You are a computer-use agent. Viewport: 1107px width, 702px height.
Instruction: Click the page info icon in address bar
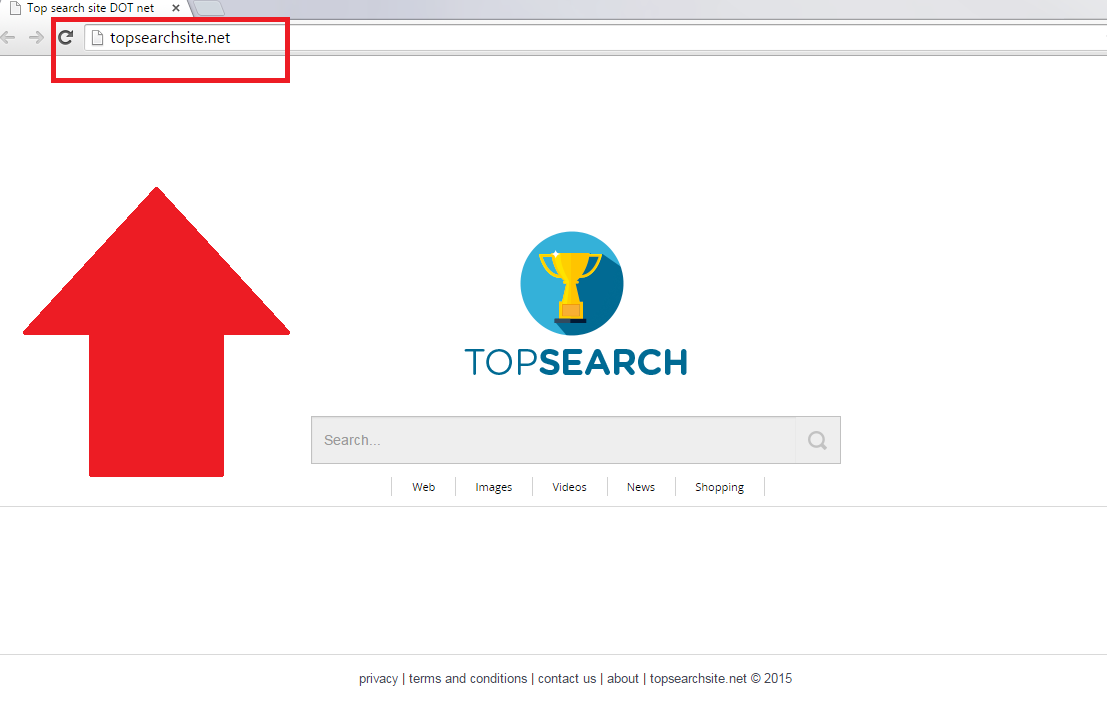point(97,38)
